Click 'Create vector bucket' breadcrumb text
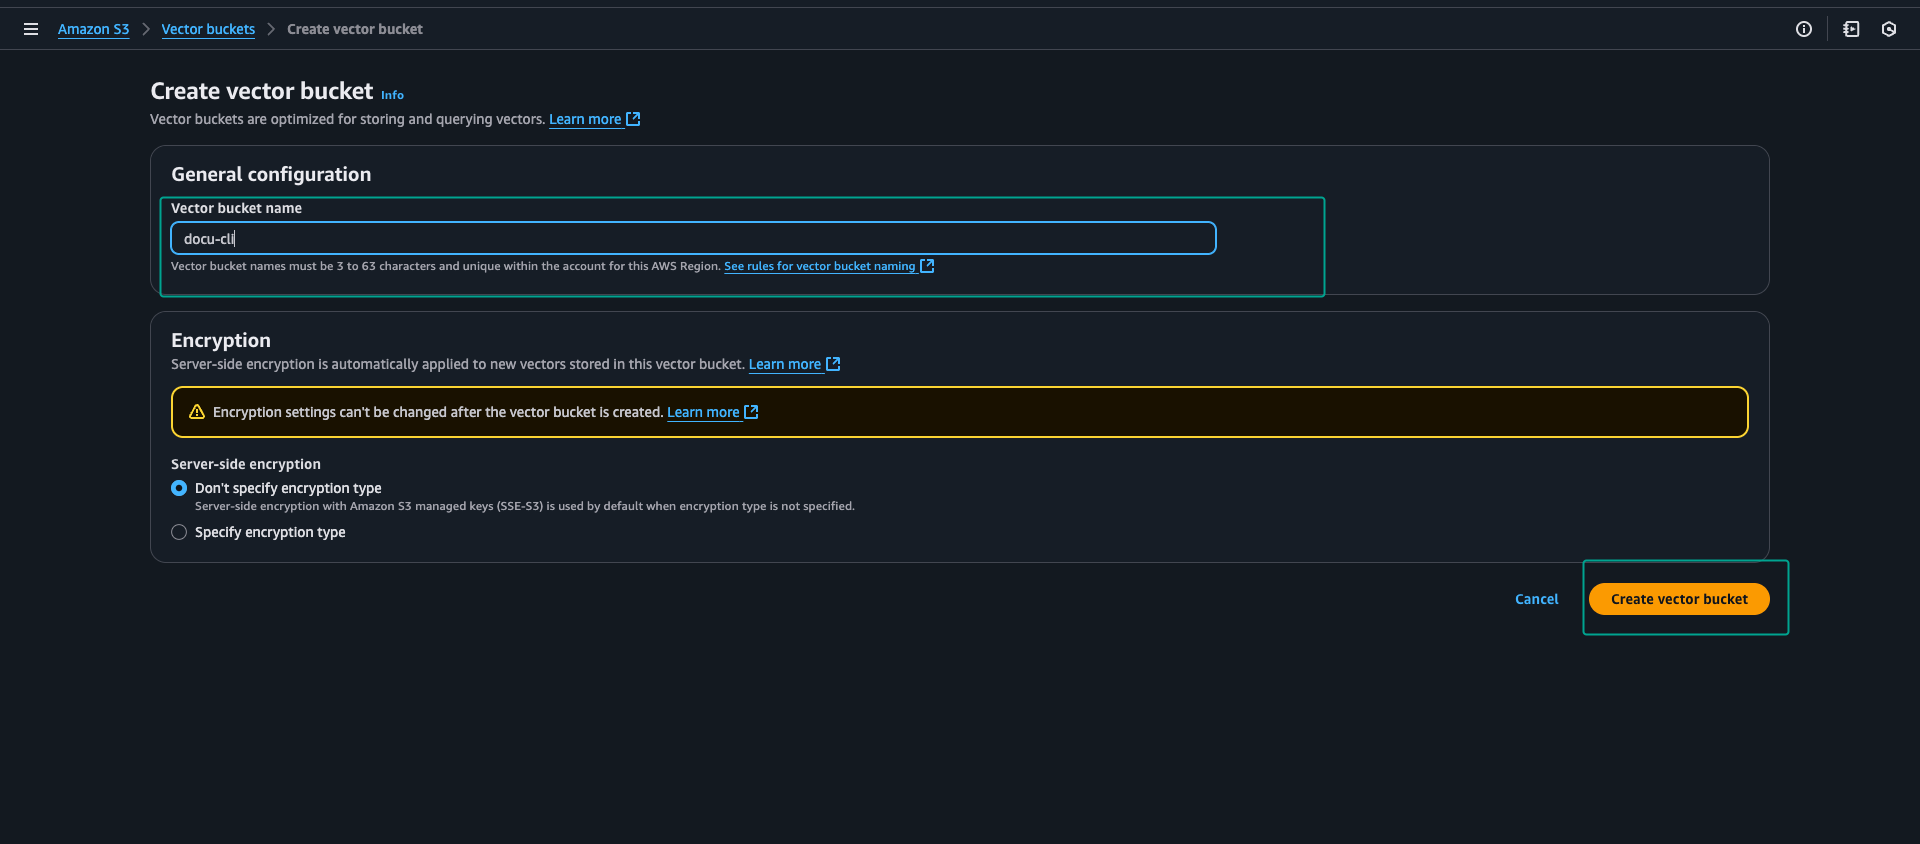The image size is (1920, 844). pos(355,29)
